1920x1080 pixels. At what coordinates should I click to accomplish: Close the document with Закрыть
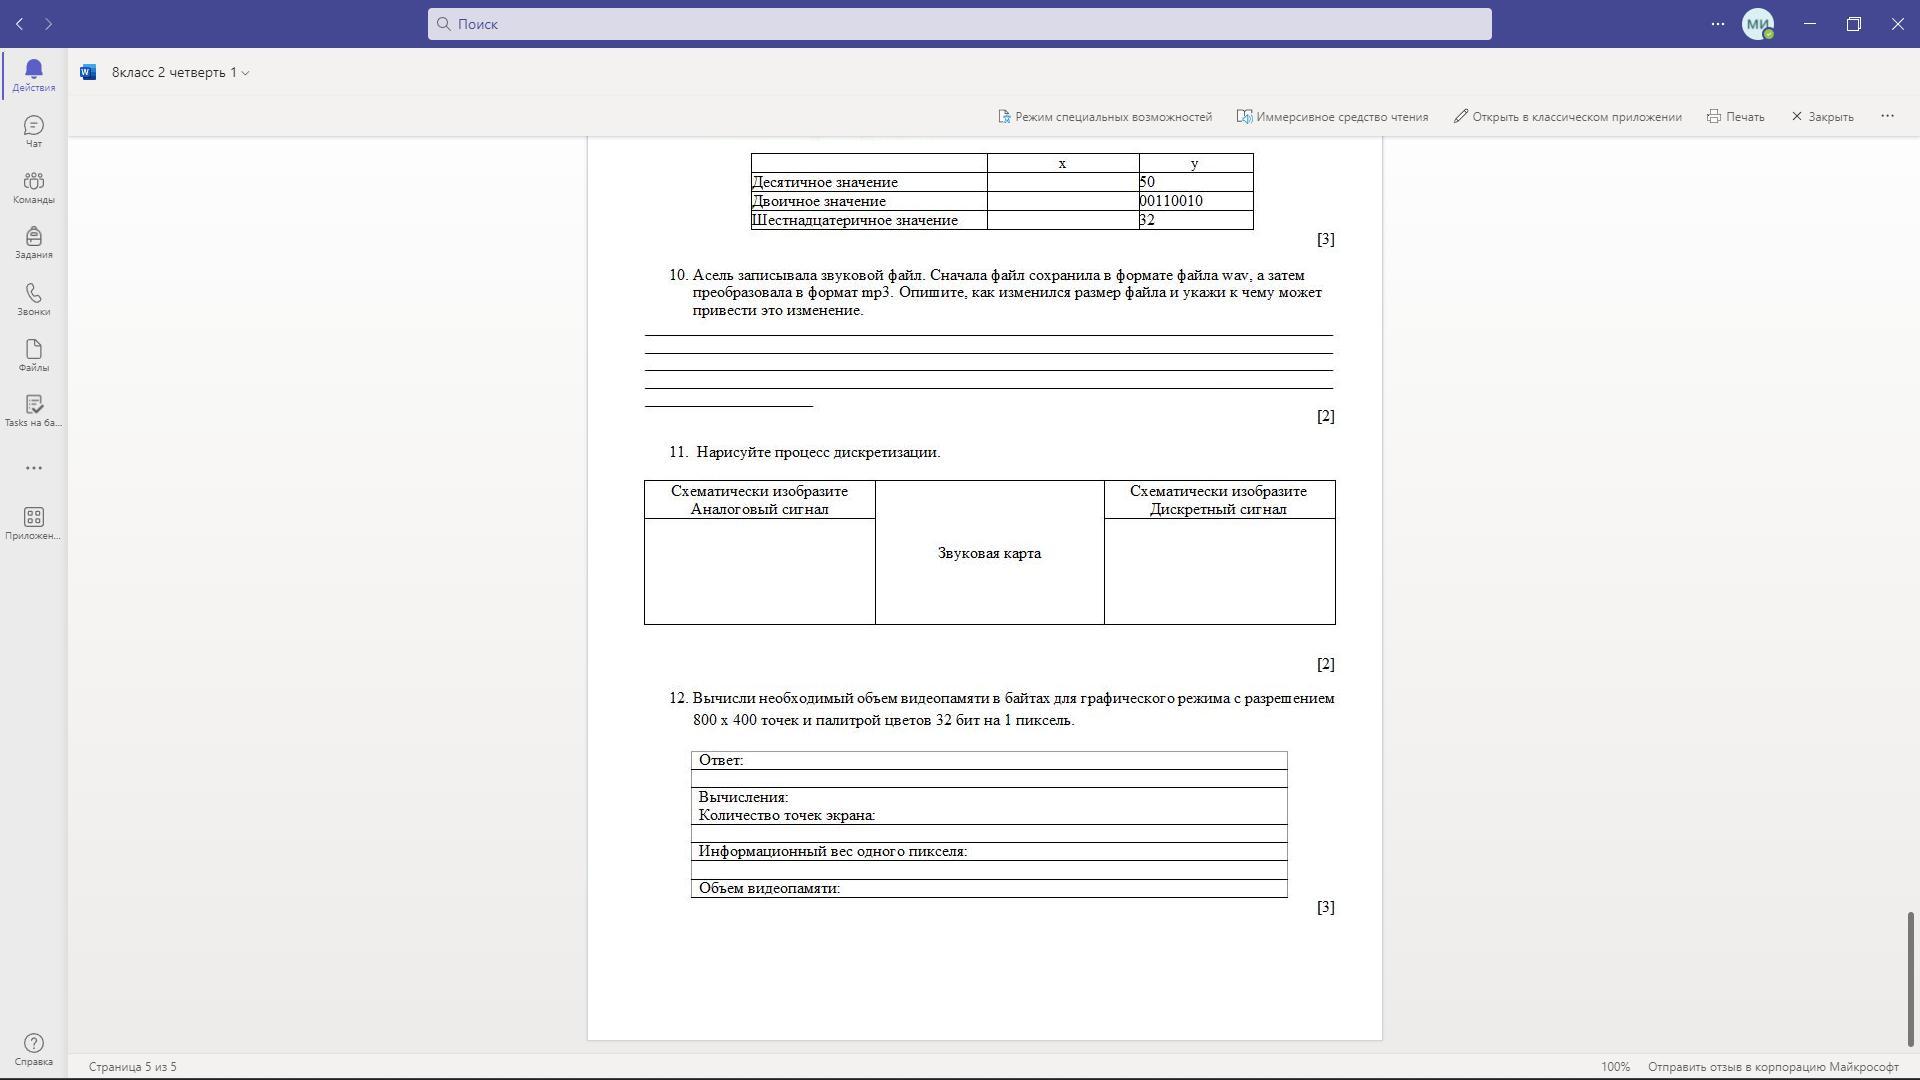[x=1822, y=117]
